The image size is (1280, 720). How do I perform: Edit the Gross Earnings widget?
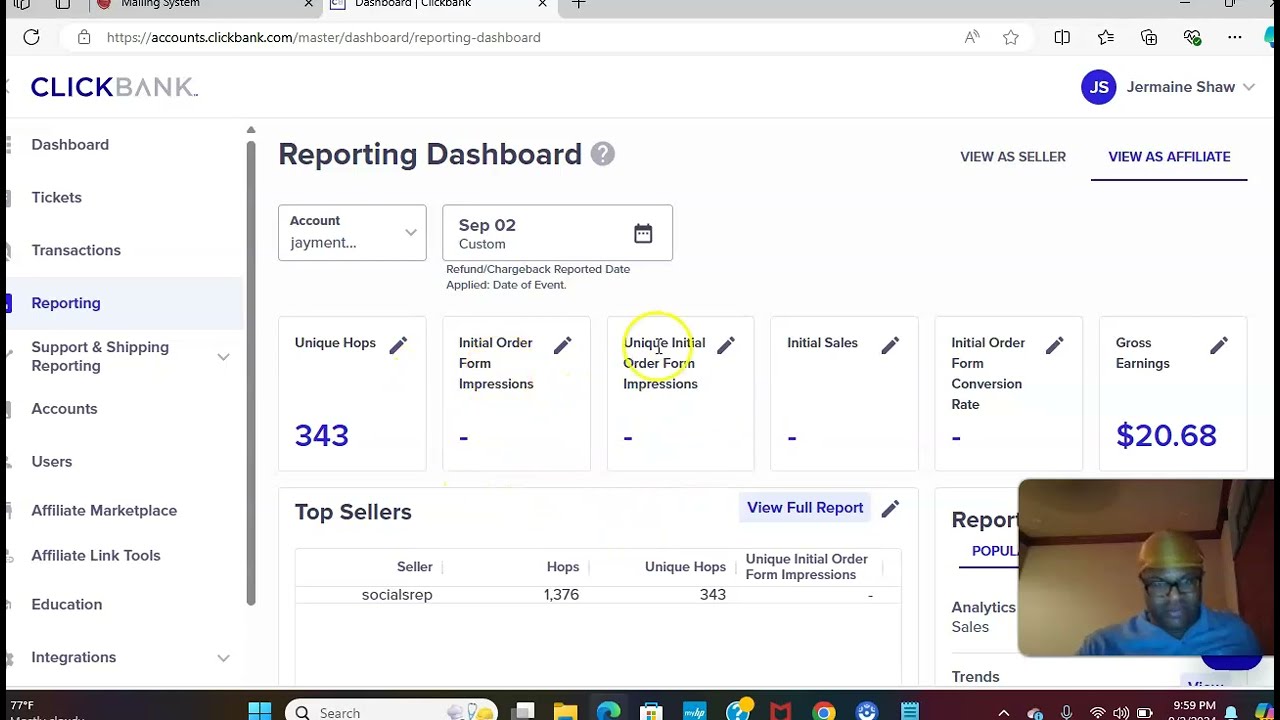(1218, 345)
